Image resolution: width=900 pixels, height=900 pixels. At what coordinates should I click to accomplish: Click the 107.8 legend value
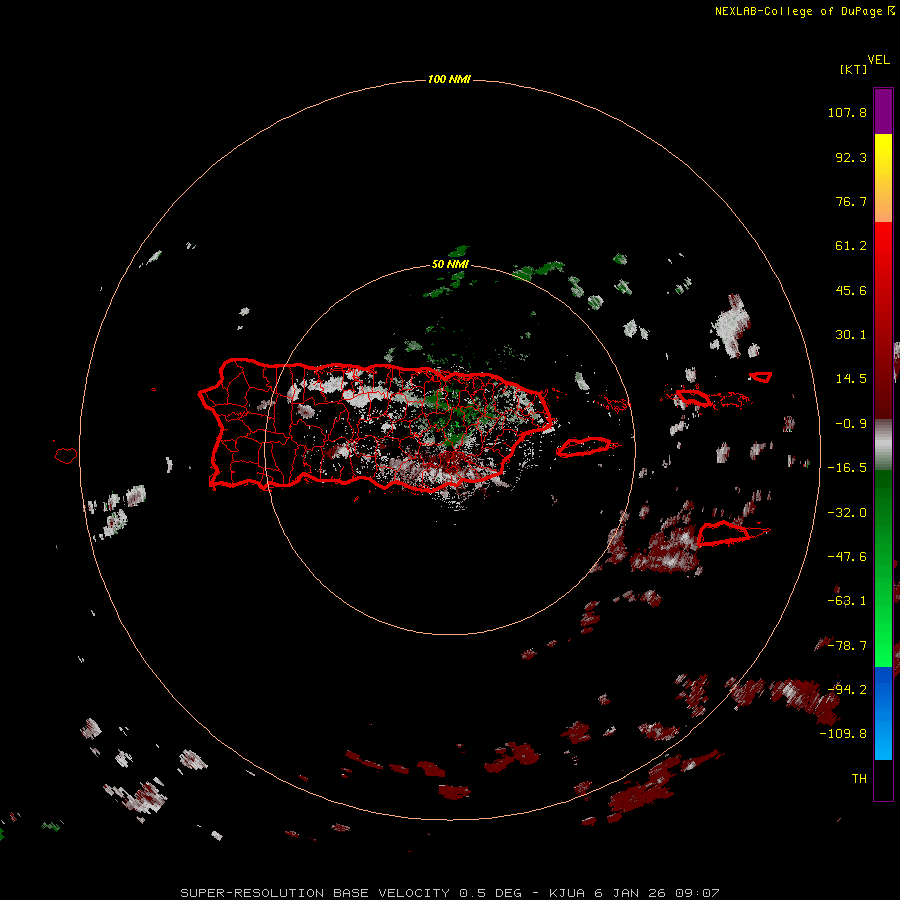pos(847,112)
